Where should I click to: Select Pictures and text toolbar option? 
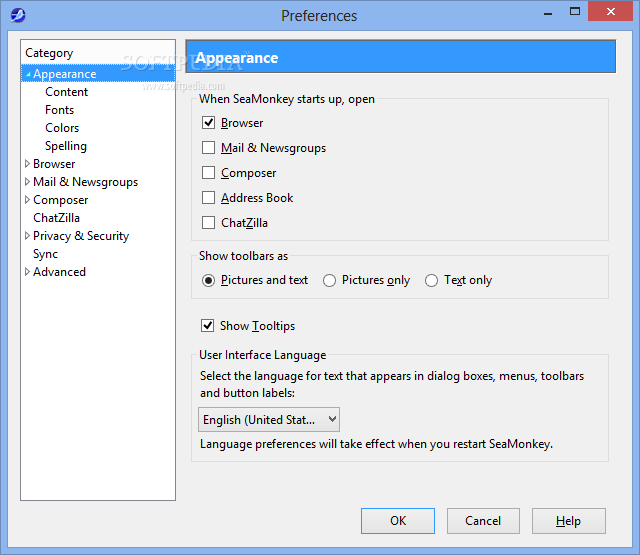(208, 280)
